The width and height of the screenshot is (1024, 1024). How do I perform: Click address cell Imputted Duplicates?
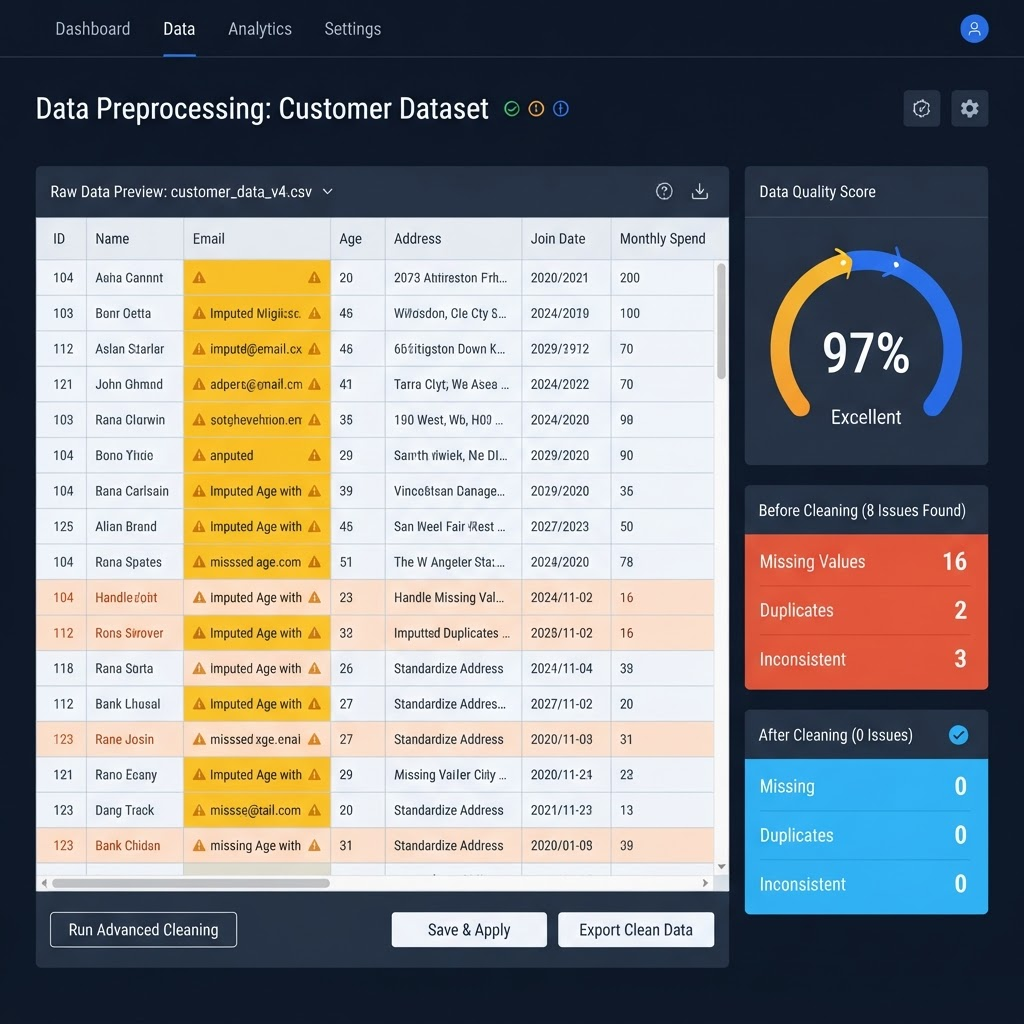(x=451, y=633)
